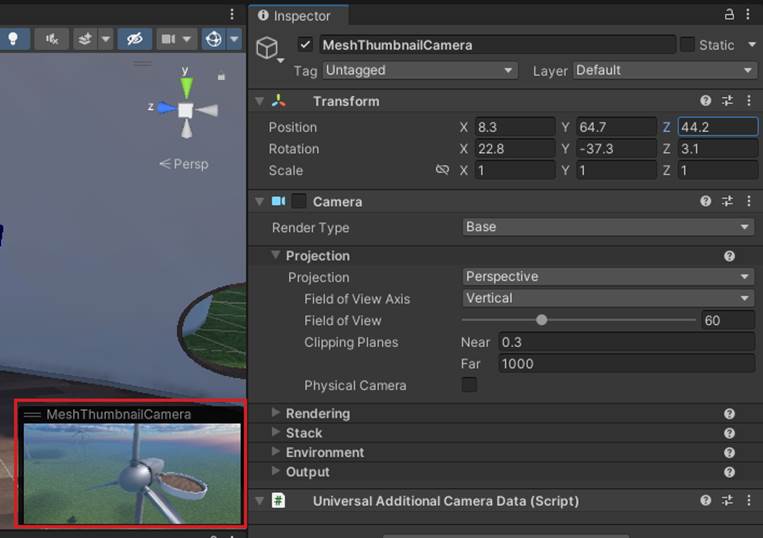The width and height of the screenshot is (763, 538).
Task: Click Field of View value 60
Action: tap(727, 320)
